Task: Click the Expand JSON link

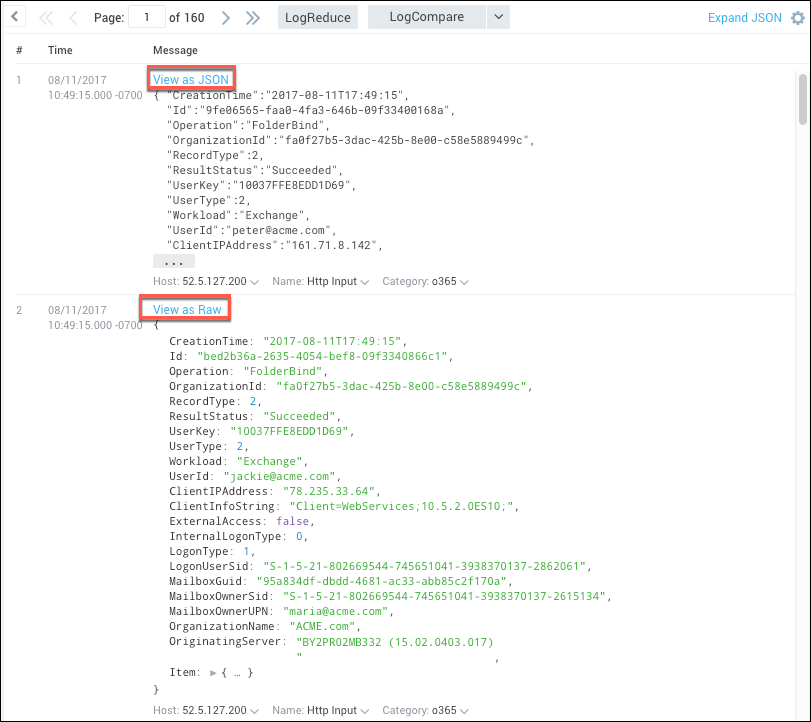Action: pos(744,16)
